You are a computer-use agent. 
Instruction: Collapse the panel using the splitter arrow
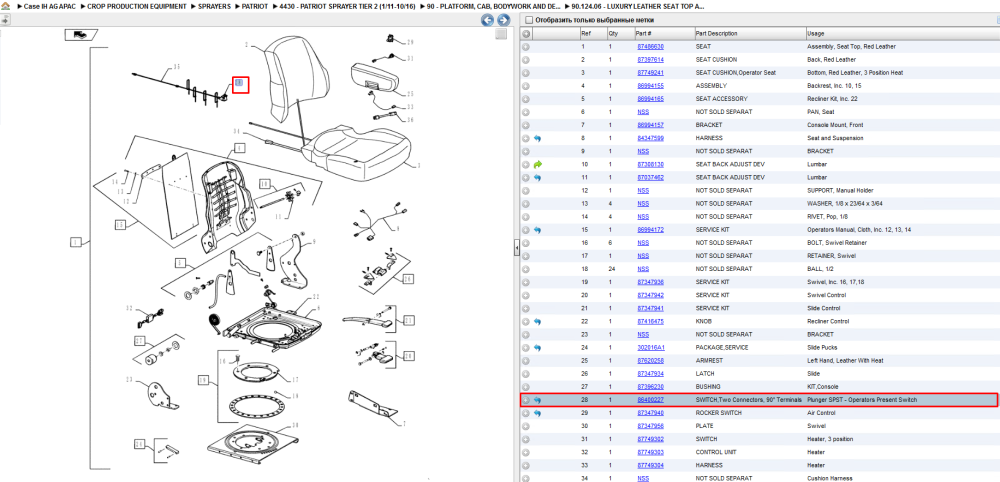coord(517,250)
